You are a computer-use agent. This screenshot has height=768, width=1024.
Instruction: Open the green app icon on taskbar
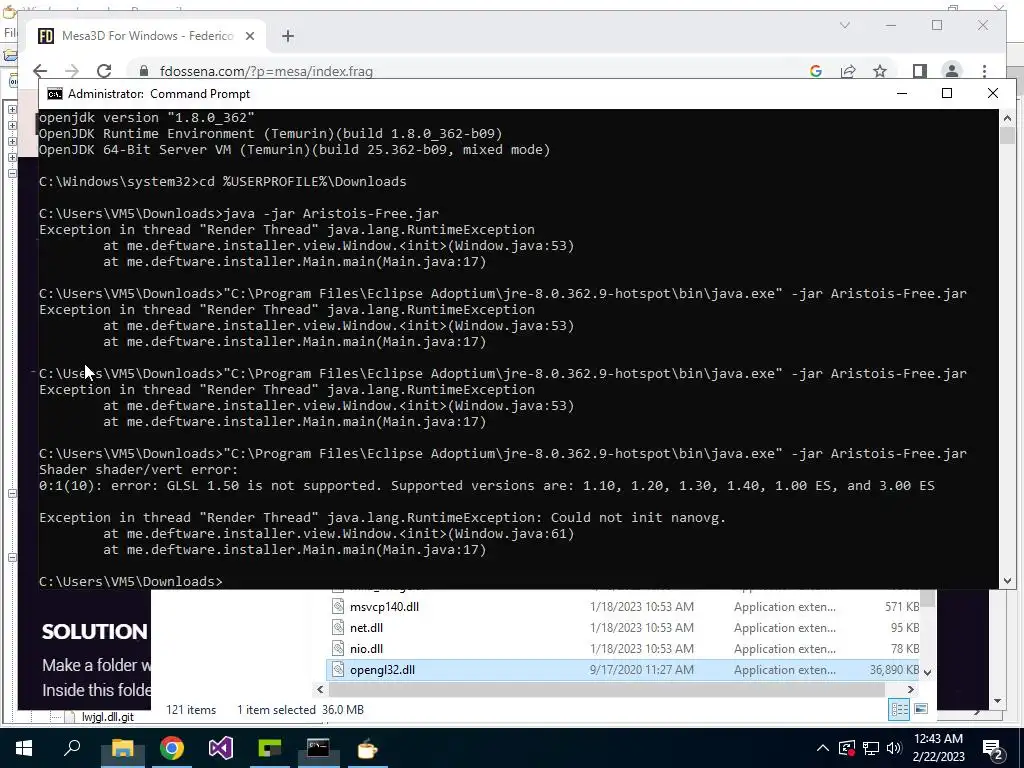270,748
